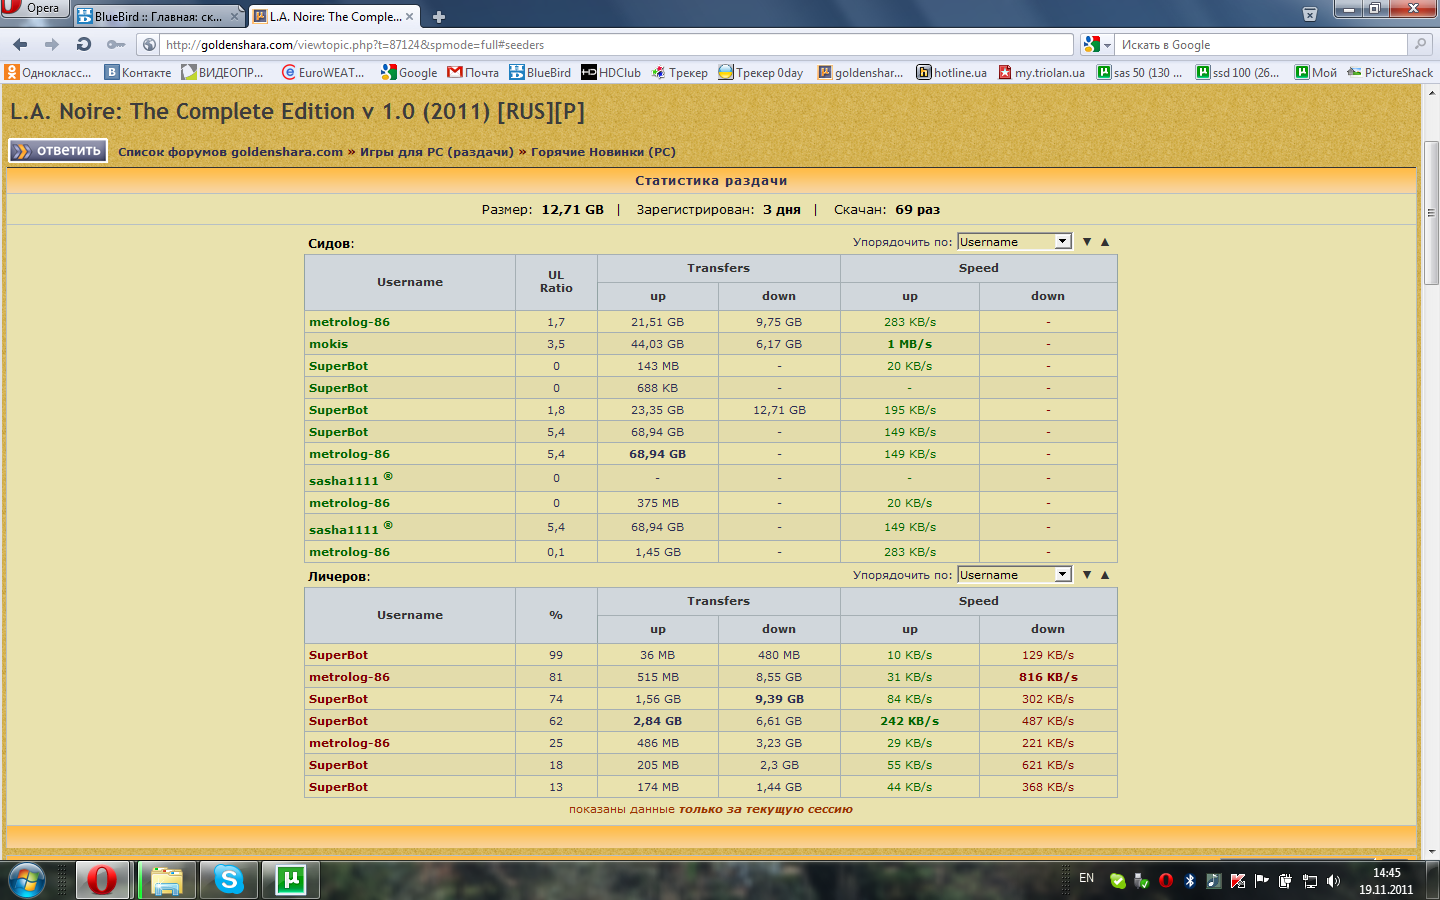Open seeder mokis profile link

point(328,344)
